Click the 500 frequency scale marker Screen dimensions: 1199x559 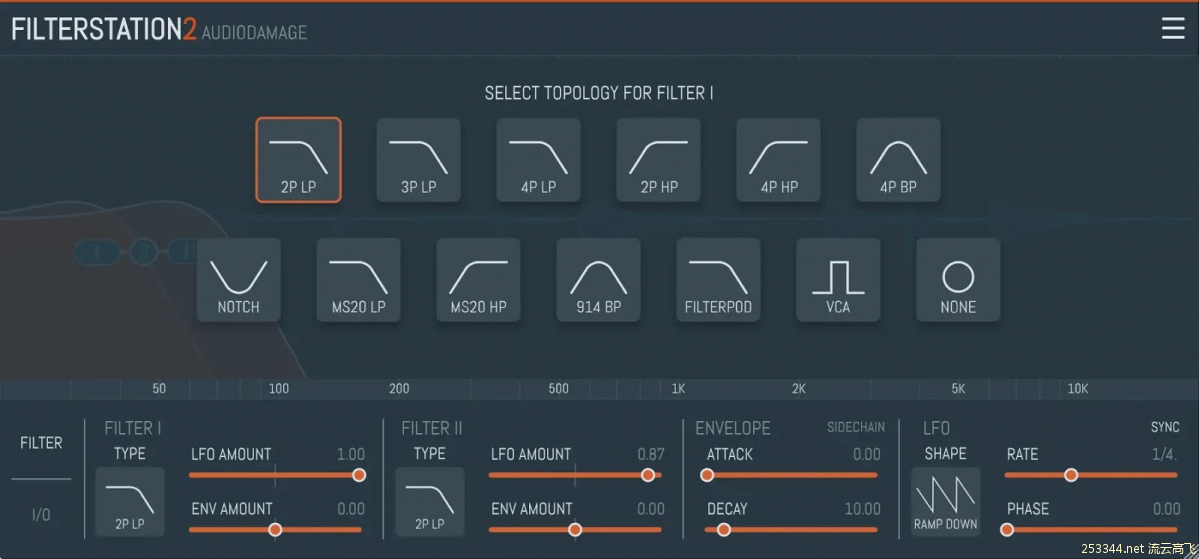[x=558, y=388]
